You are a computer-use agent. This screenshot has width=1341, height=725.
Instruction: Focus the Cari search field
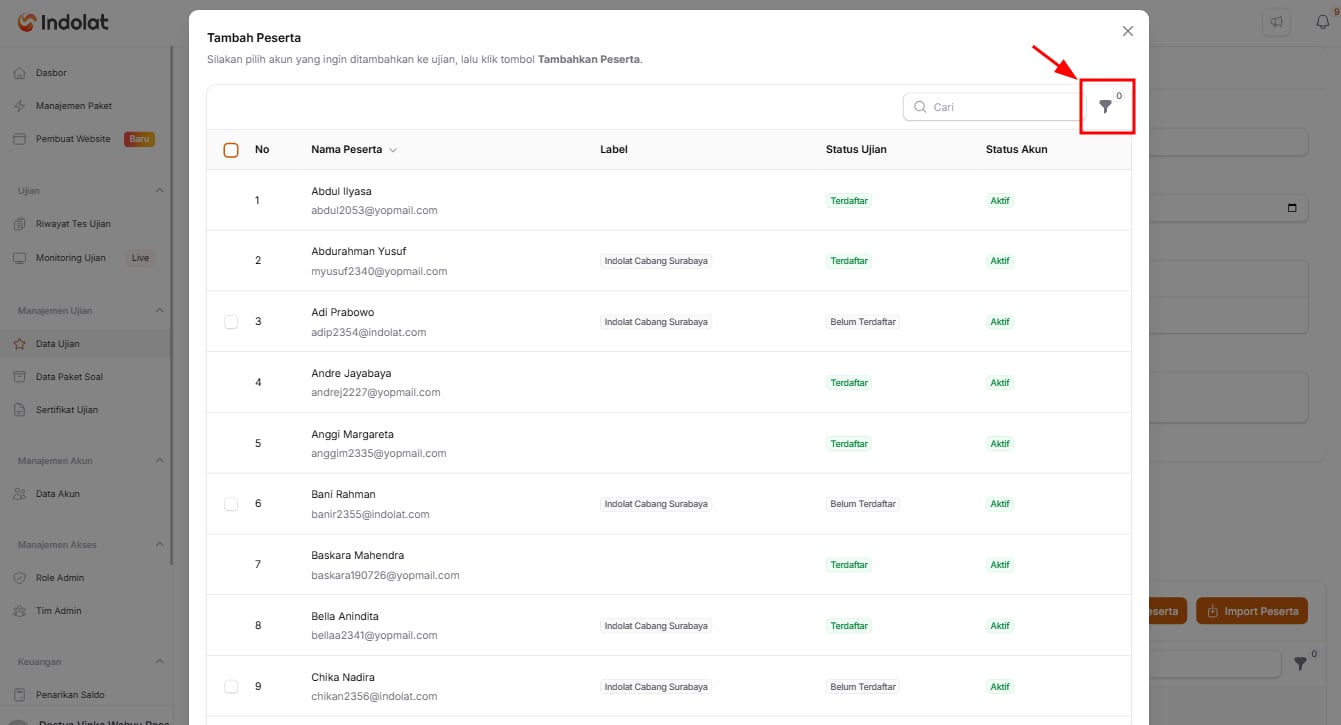tap(994, 107)
